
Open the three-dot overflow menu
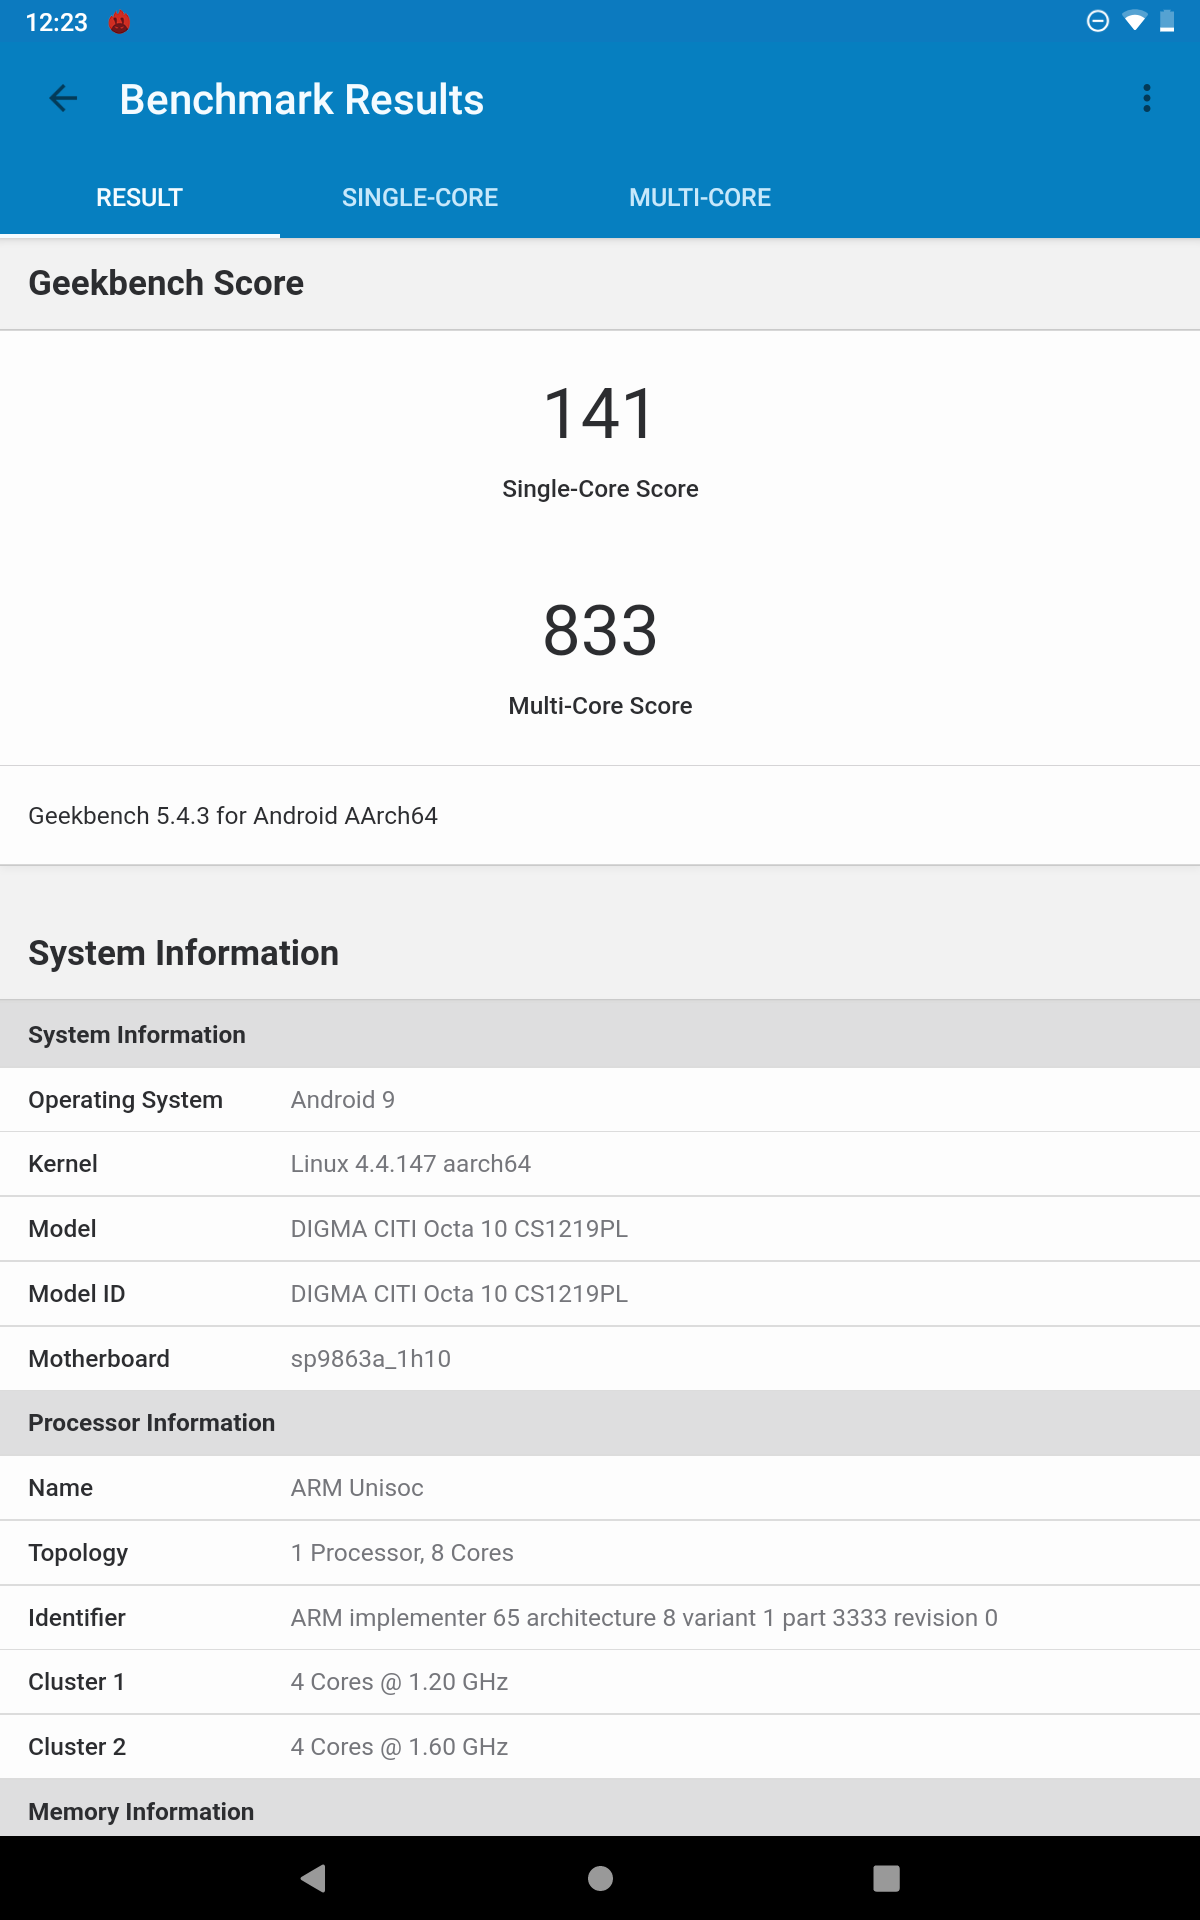click(x=1147, y=98)
